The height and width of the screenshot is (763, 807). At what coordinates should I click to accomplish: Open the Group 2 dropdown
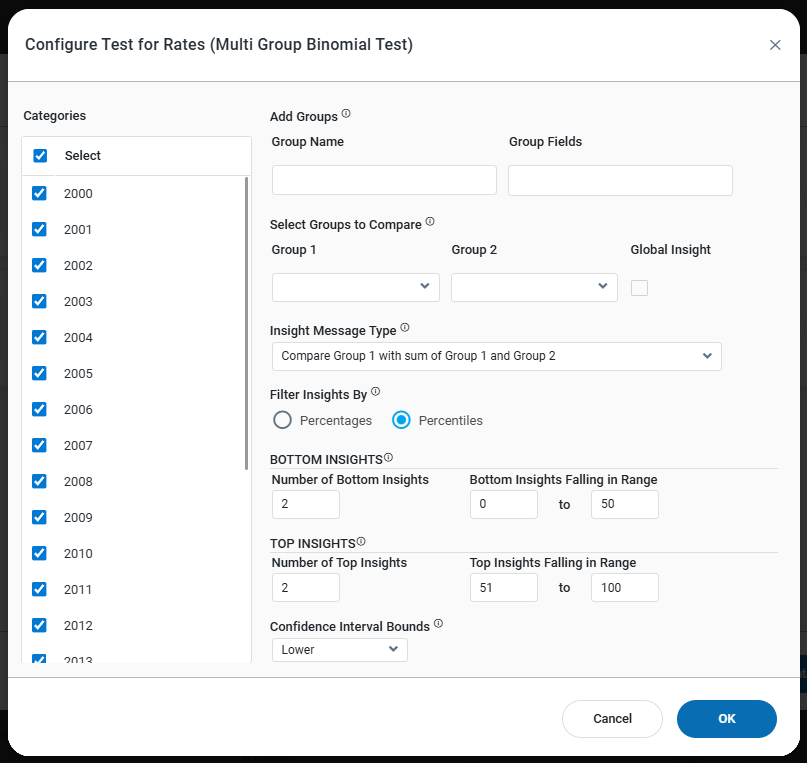(534, 287)
